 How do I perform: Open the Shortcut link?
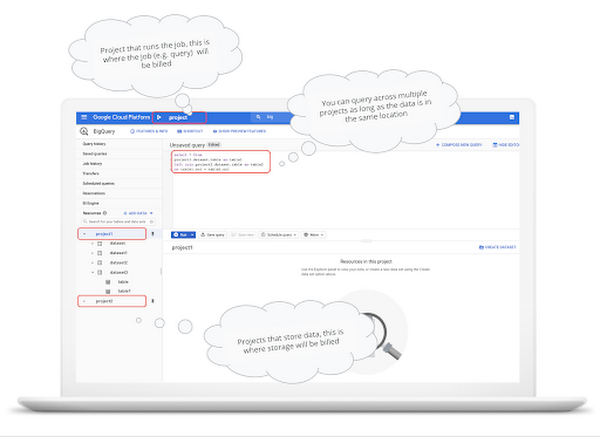pyautogui.click(x=190, y=131)
